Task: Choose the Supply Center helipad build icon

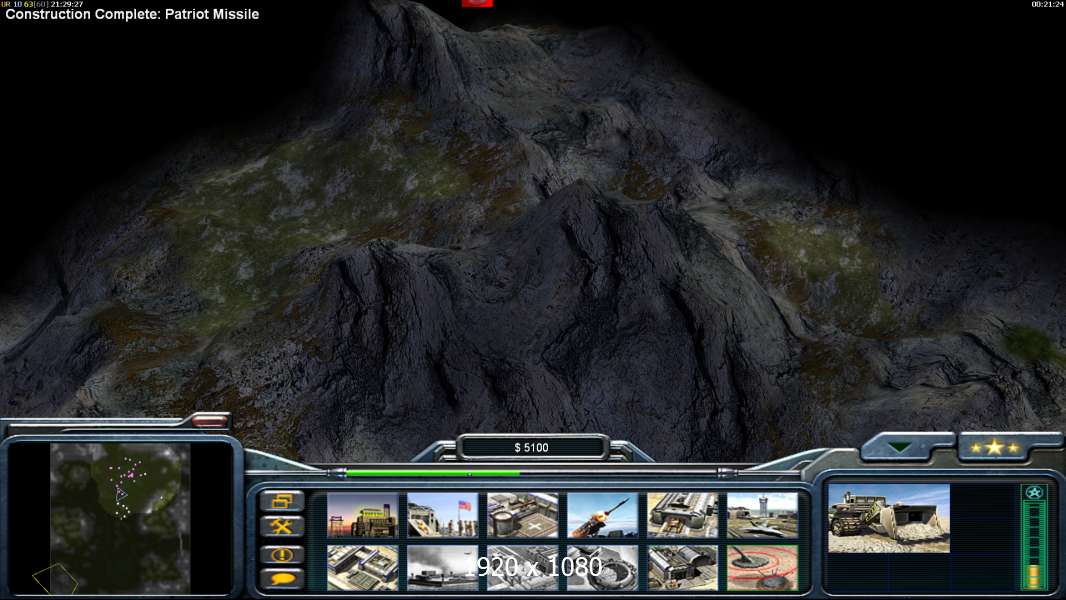Action: [x=522, y=515]
